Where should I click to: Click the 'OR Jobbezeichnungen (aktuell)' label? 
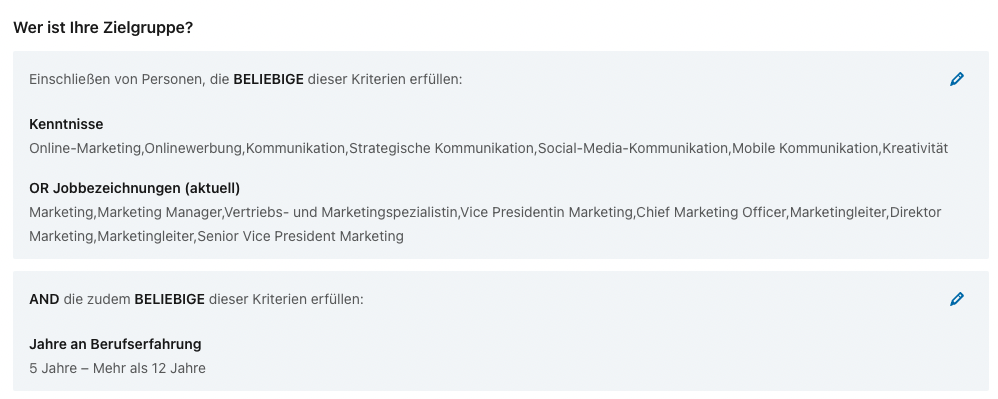click(134, 188)
